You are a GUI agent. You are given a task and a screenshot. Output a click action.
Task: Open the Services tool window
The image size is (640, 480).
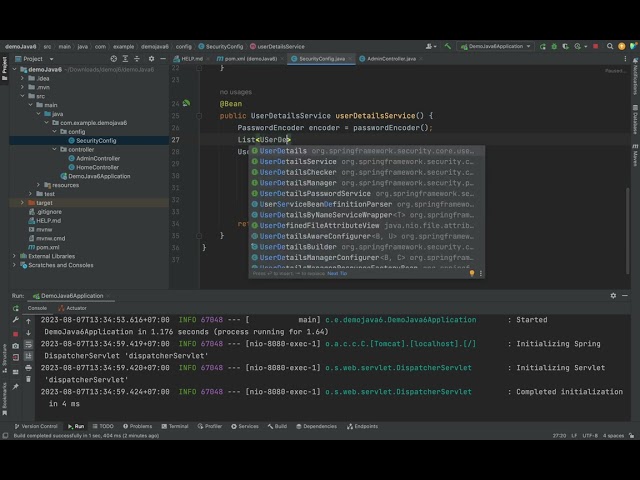244,426
